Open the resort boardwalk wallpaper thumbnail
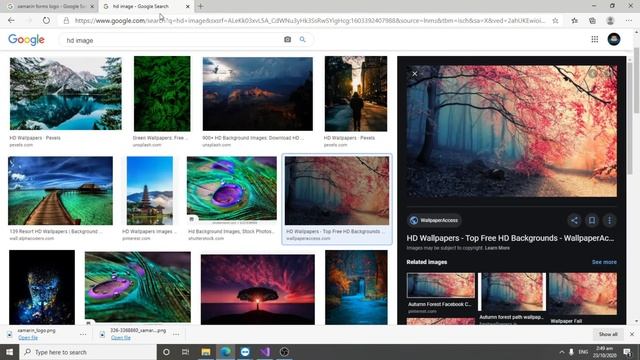This screenshot has height=360, width=640. point(60,191)
